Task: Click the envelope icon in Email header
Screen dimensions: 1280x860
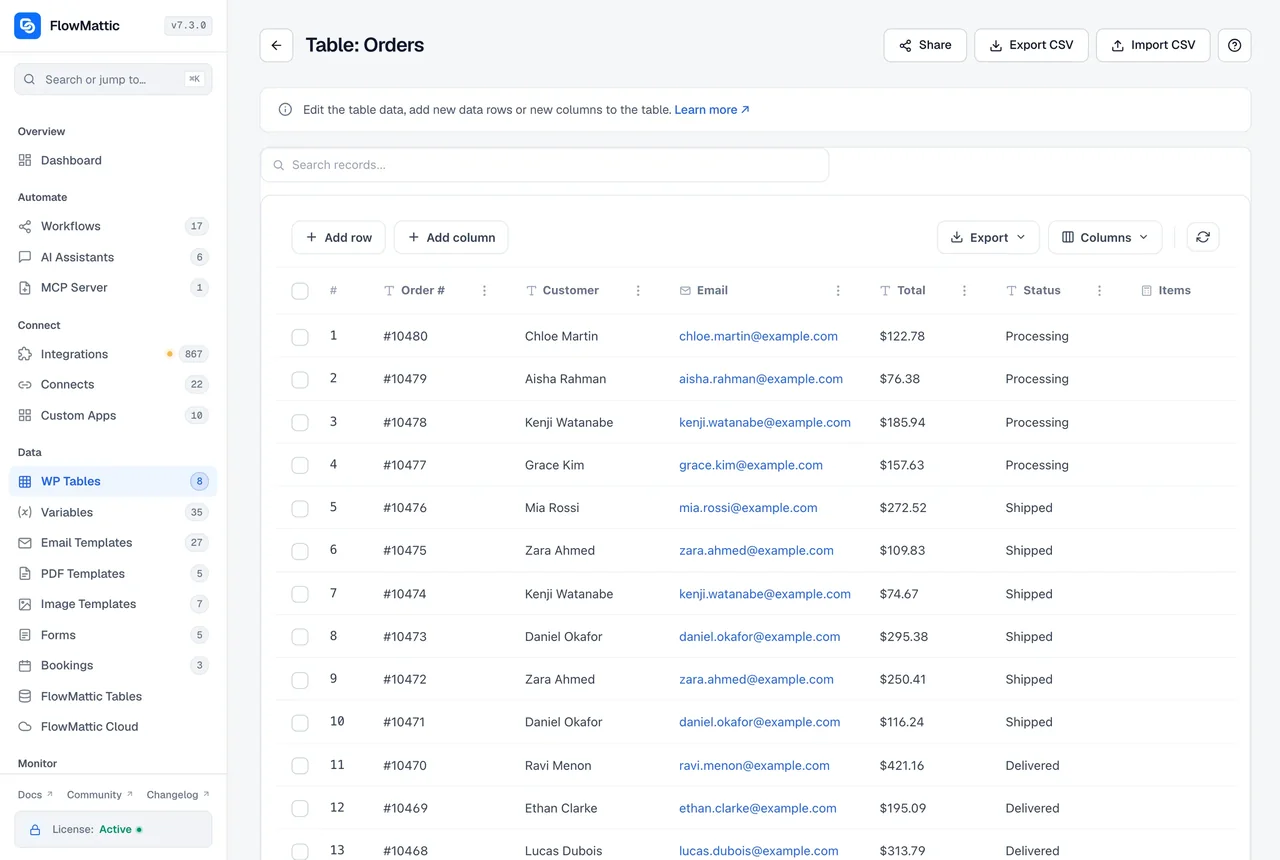Action: (685, 290)
